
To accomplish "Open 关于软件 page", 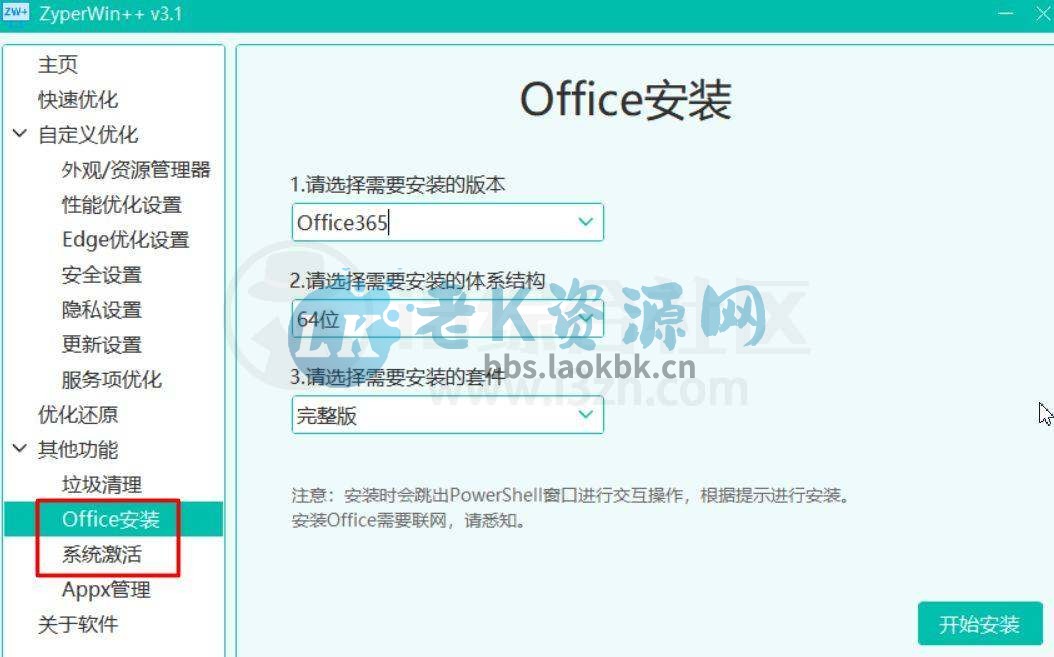I will (78, 624).
